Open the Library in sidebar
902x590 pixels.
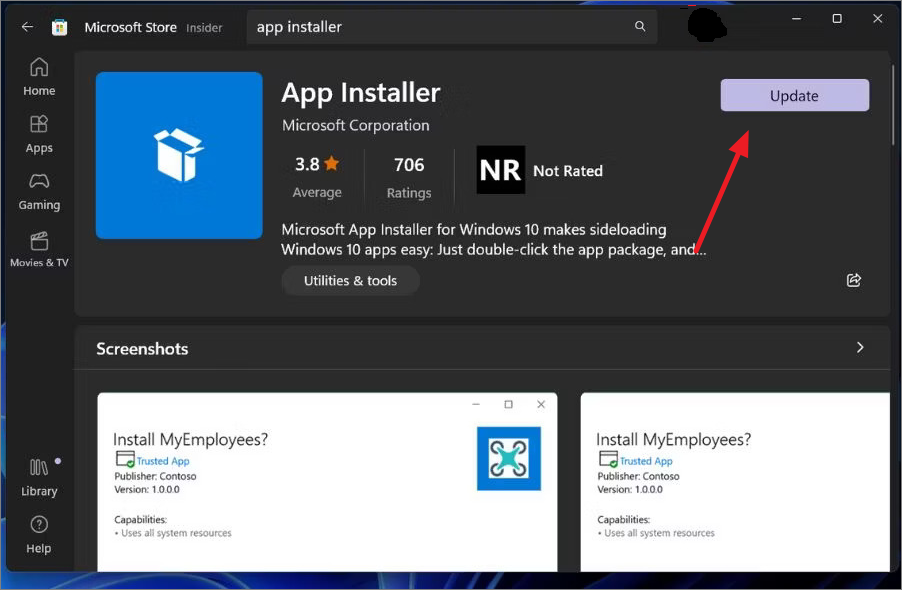coord(39,477)
